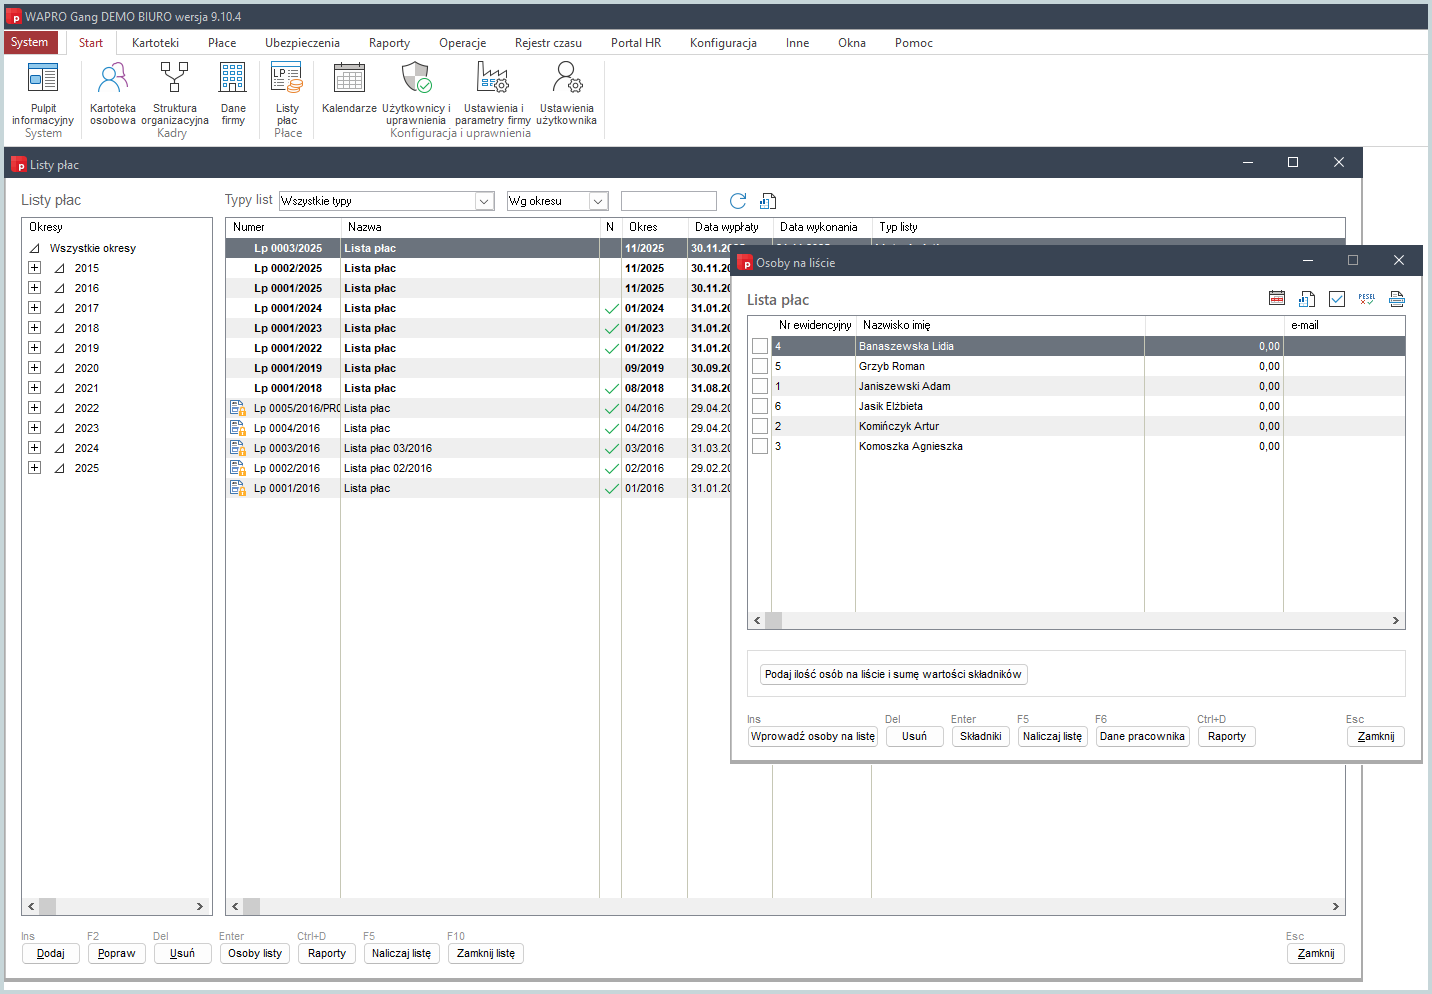
Task: Check the box for Jasik Elżbieta
Action: click(760, 406)
